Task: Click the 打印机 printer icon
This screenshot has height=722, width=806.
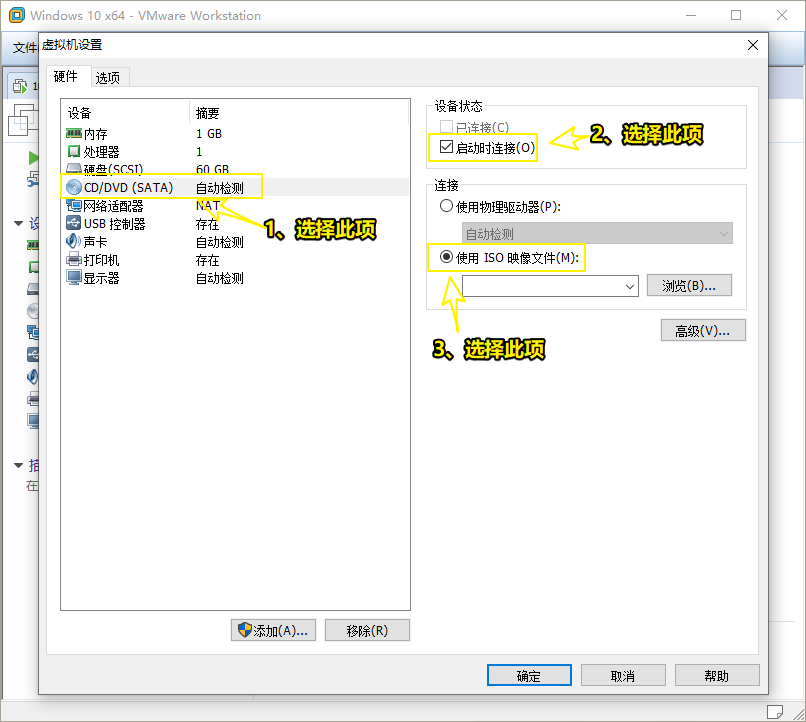Action: coord(74,260)
